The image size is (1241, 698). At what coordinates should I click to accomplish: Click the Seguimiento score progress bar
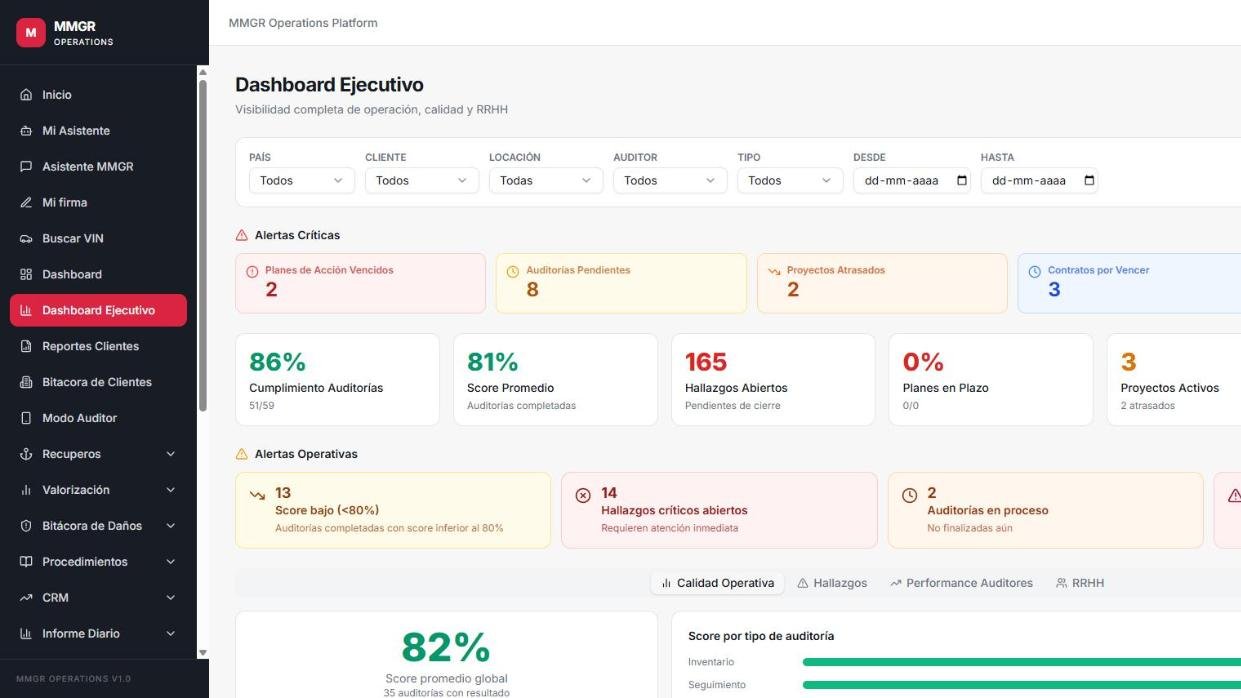click(x=1022, y=685)
